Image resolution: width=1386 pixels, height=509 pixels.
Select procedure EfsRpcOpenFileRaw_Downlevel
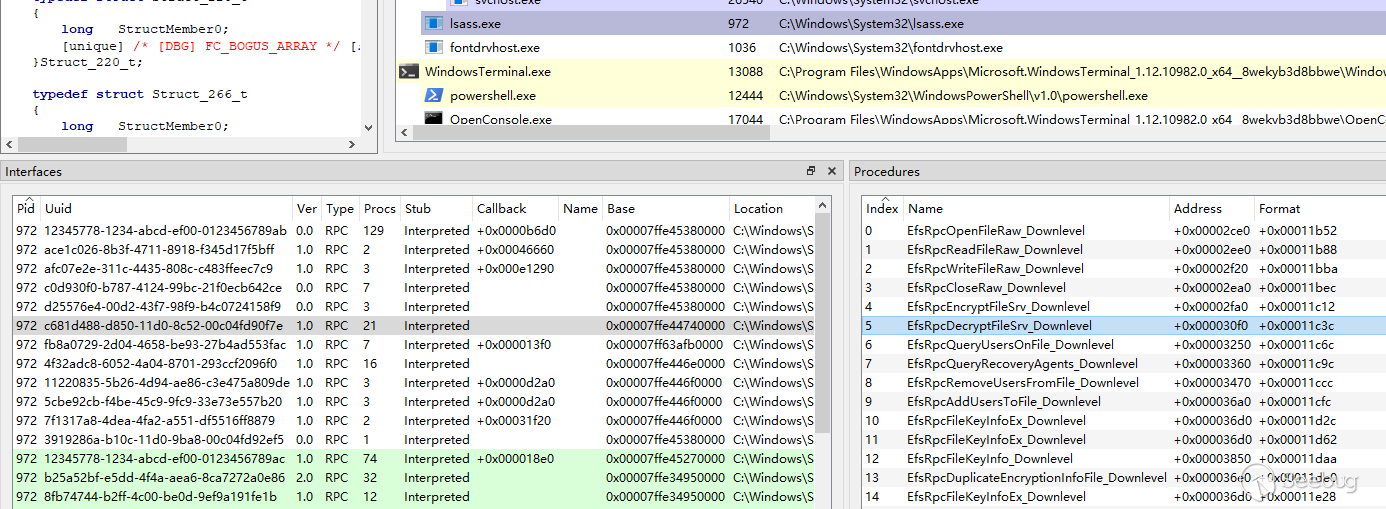(x=996, y=230)
